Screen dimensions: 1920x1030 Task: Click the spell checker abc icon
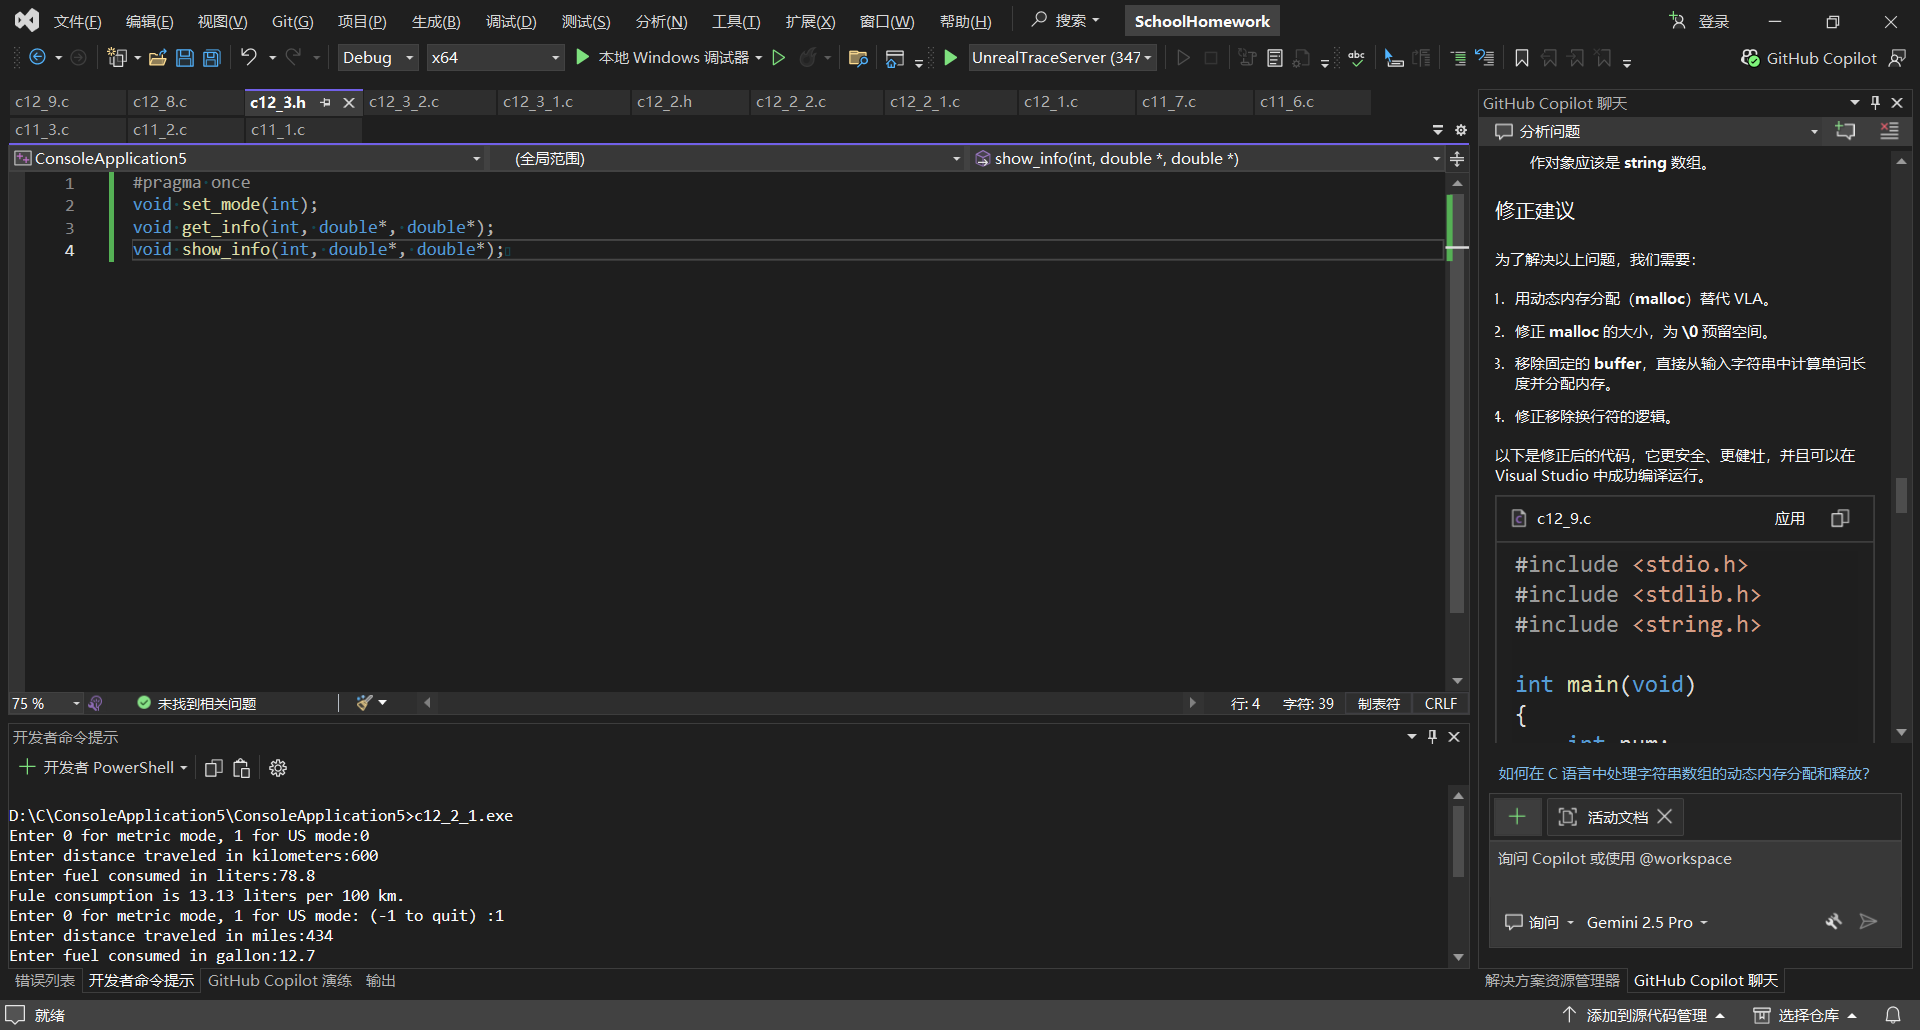[x=1356, y=58]
